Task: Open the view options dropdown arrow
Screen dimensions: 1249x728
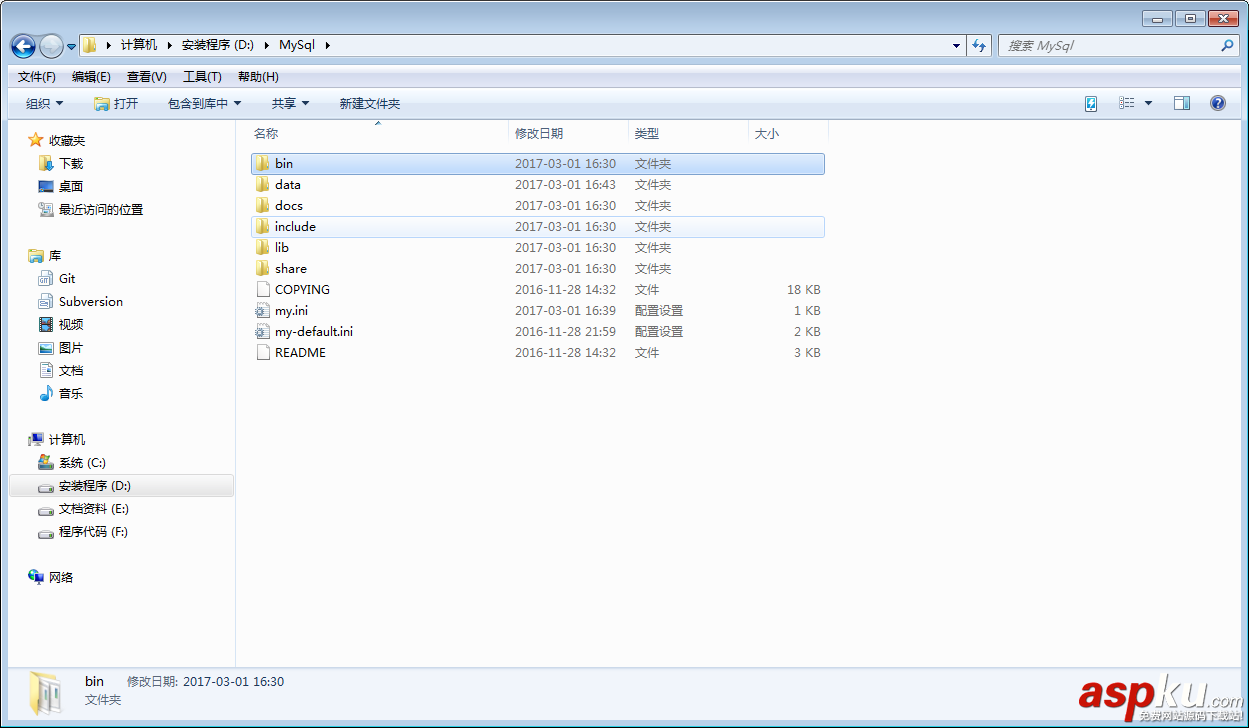Action: coord(1148,104)
